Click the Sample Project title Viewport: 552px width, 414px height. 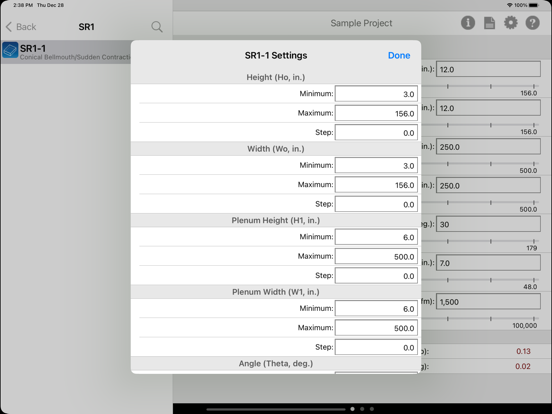pyautogui.click(x=361, y=23)
